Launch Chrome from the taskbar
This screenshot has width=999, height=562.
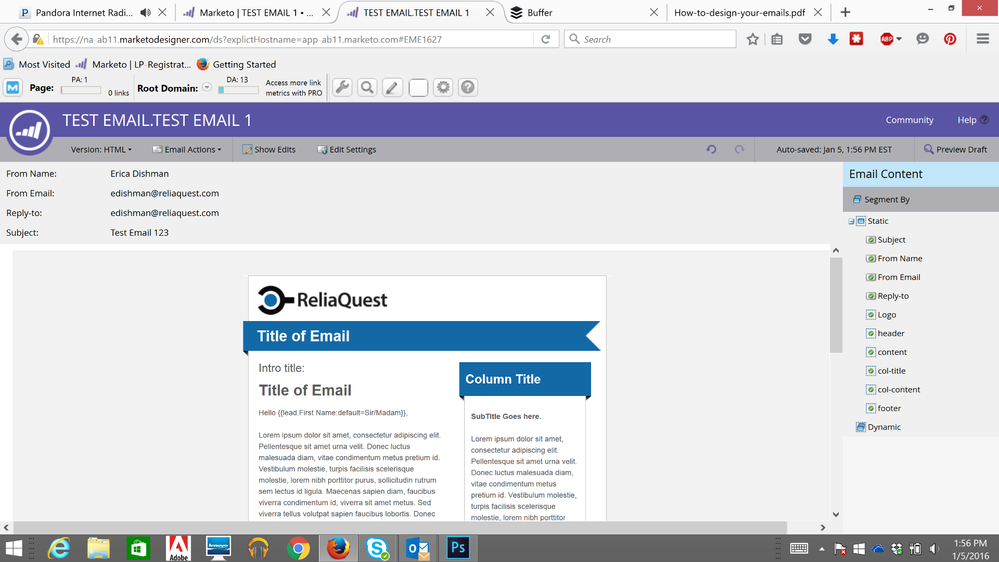[298, 547]
